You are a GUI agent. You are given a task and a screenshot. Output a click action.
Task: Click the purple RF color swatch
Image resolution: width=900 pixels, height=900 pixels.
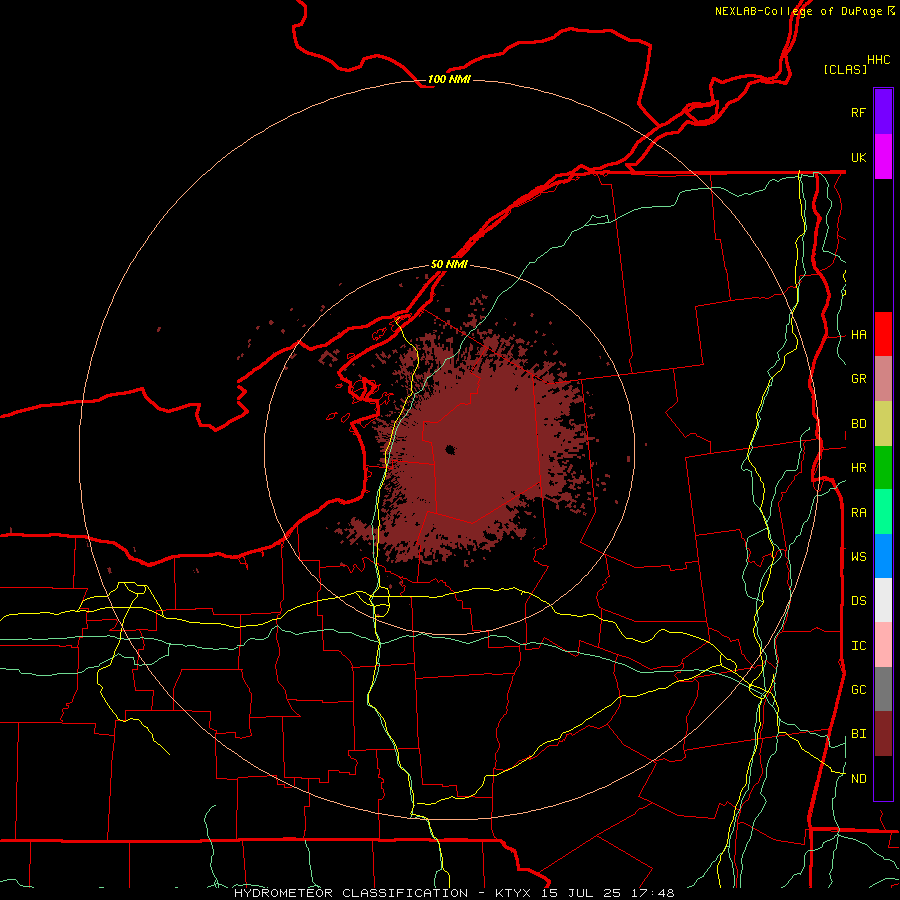[883, 112]
